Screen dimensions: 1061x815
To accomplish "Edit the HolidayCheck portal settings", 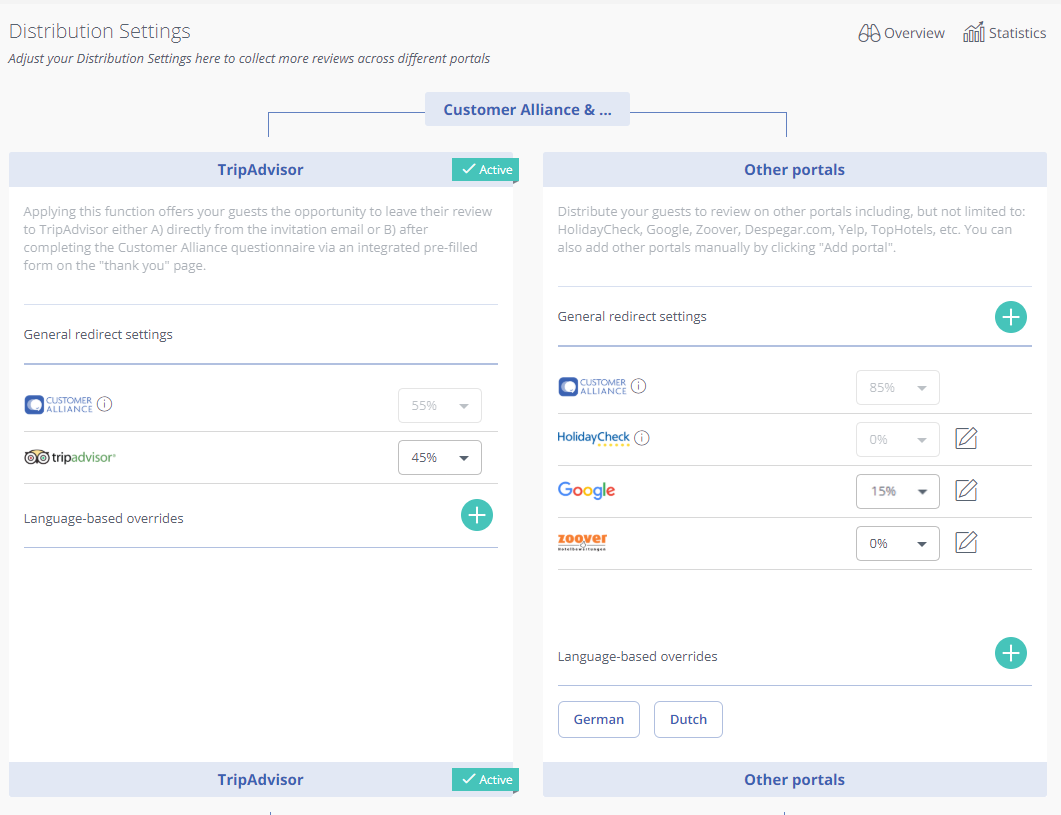I will point(966,439).
